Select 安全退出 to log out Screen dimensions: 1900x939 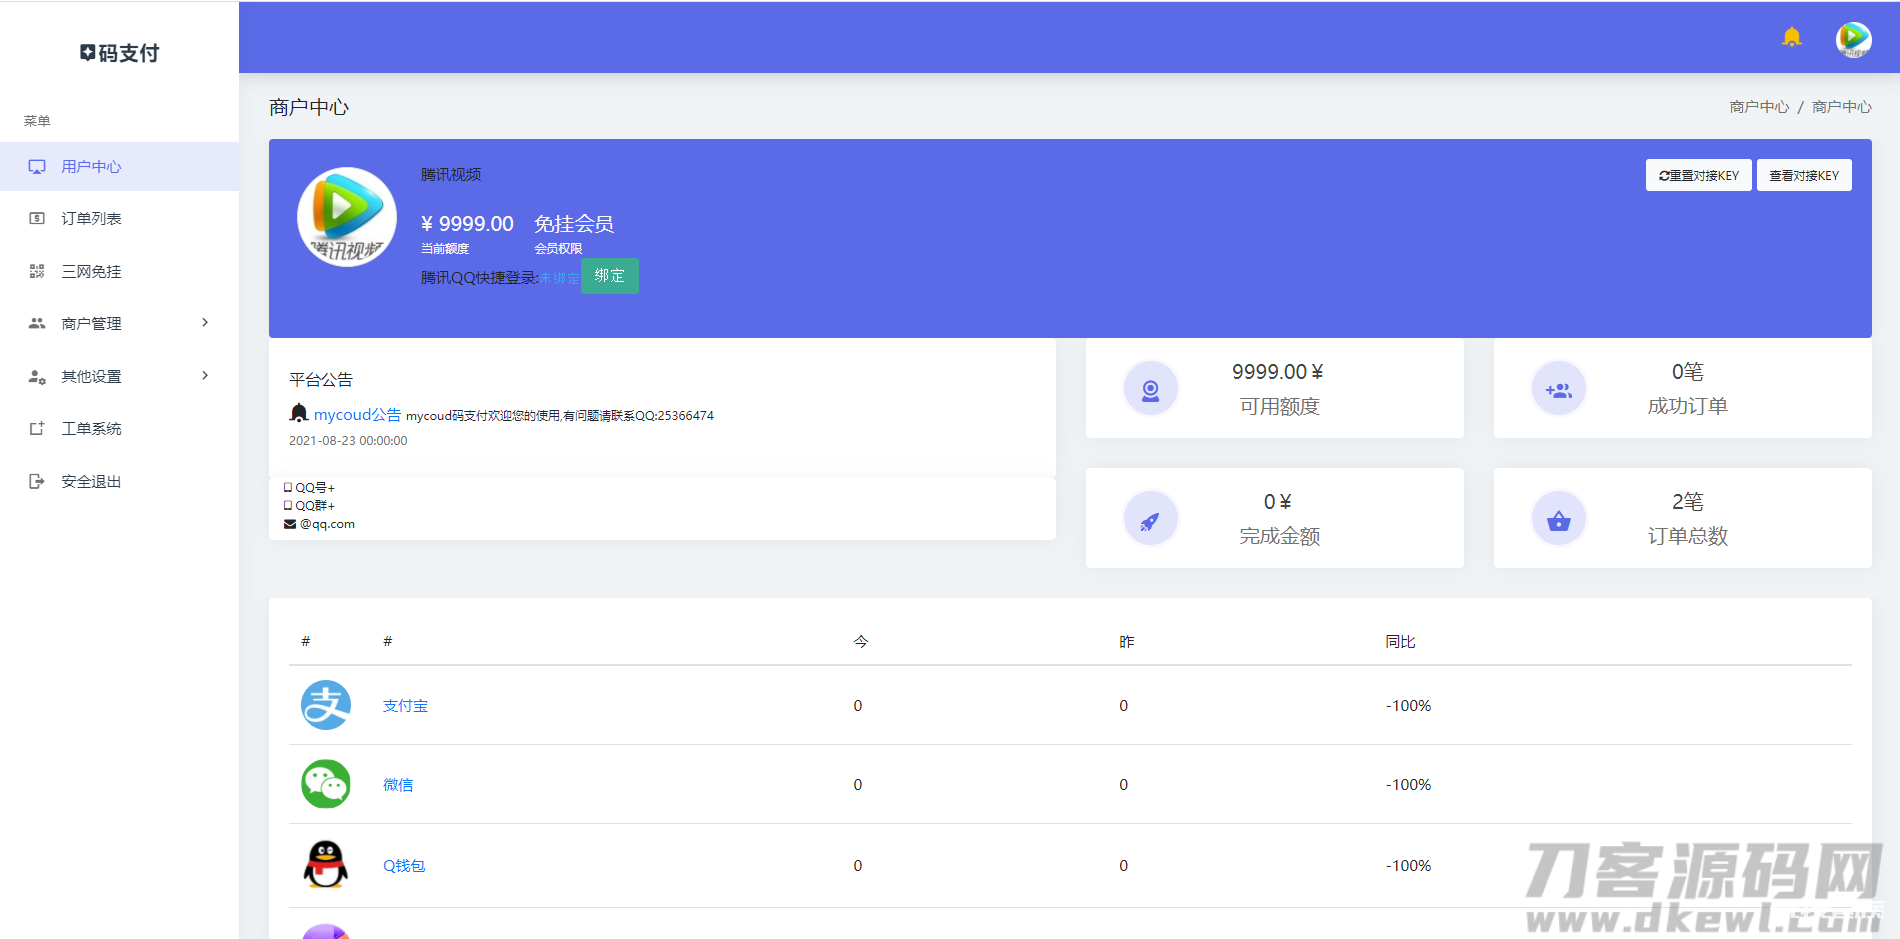(x=119, y=481)
